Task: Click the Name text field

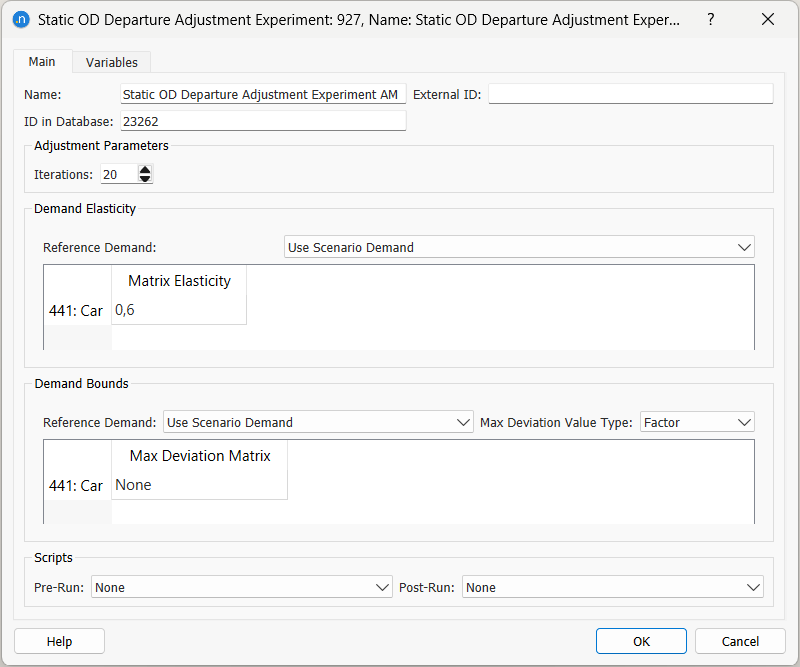Action: coord(262,94)
